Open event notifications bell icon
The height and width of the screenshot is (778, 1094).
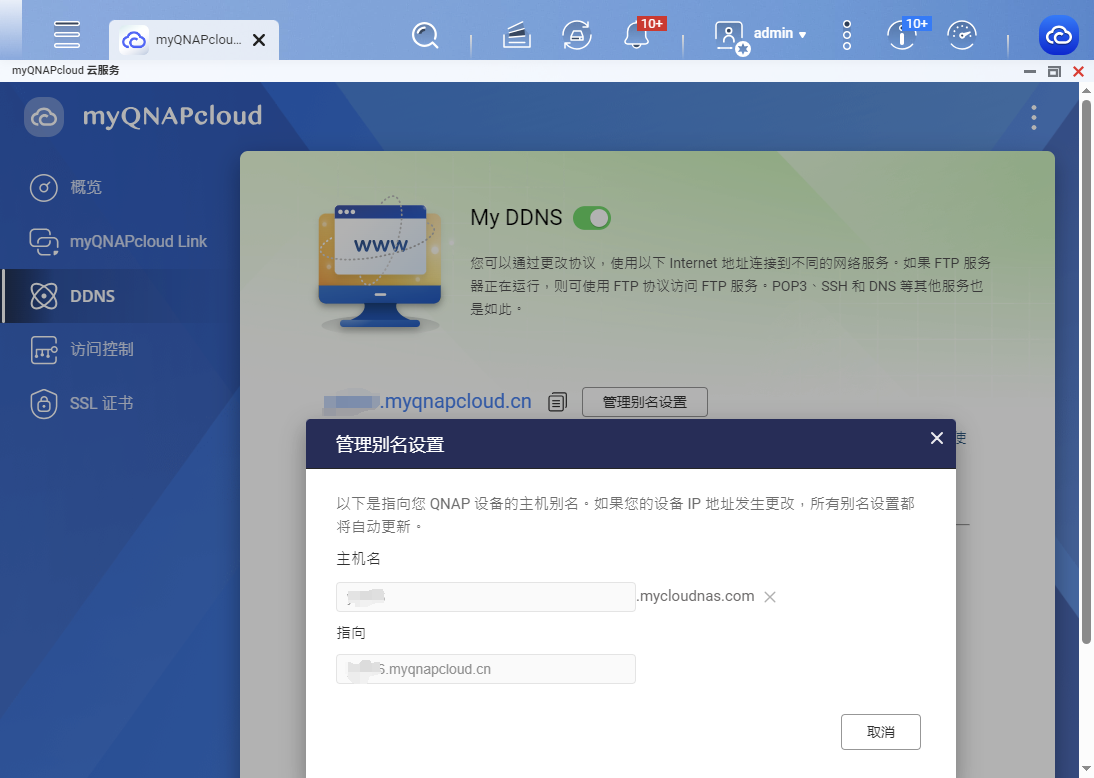[x=637, y=35]
